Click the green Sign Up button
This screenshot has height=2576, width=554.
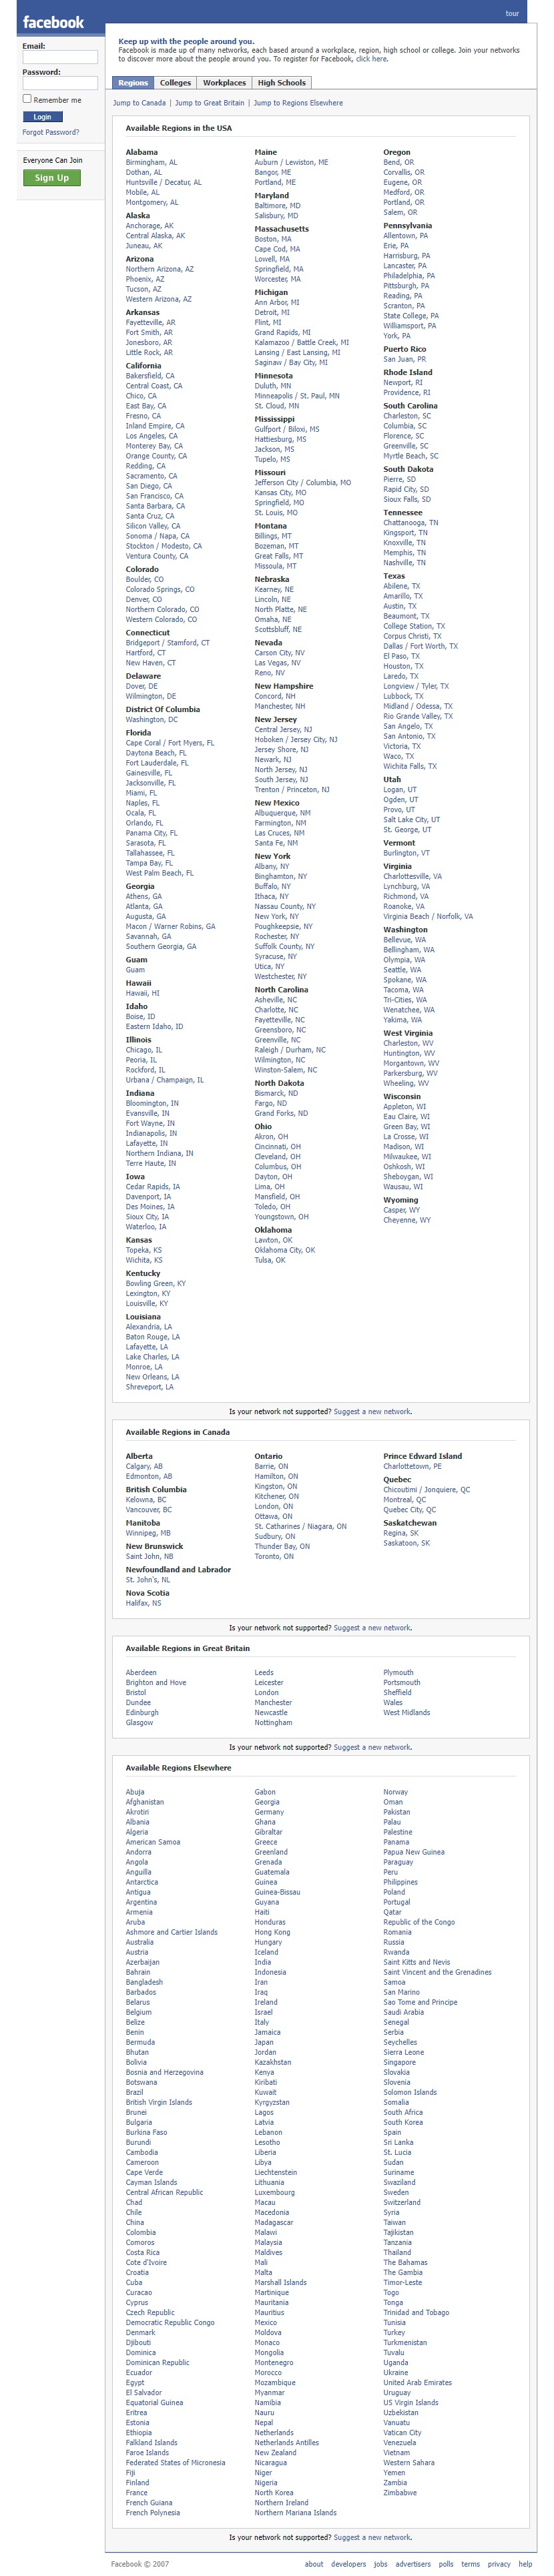(52, 178)
